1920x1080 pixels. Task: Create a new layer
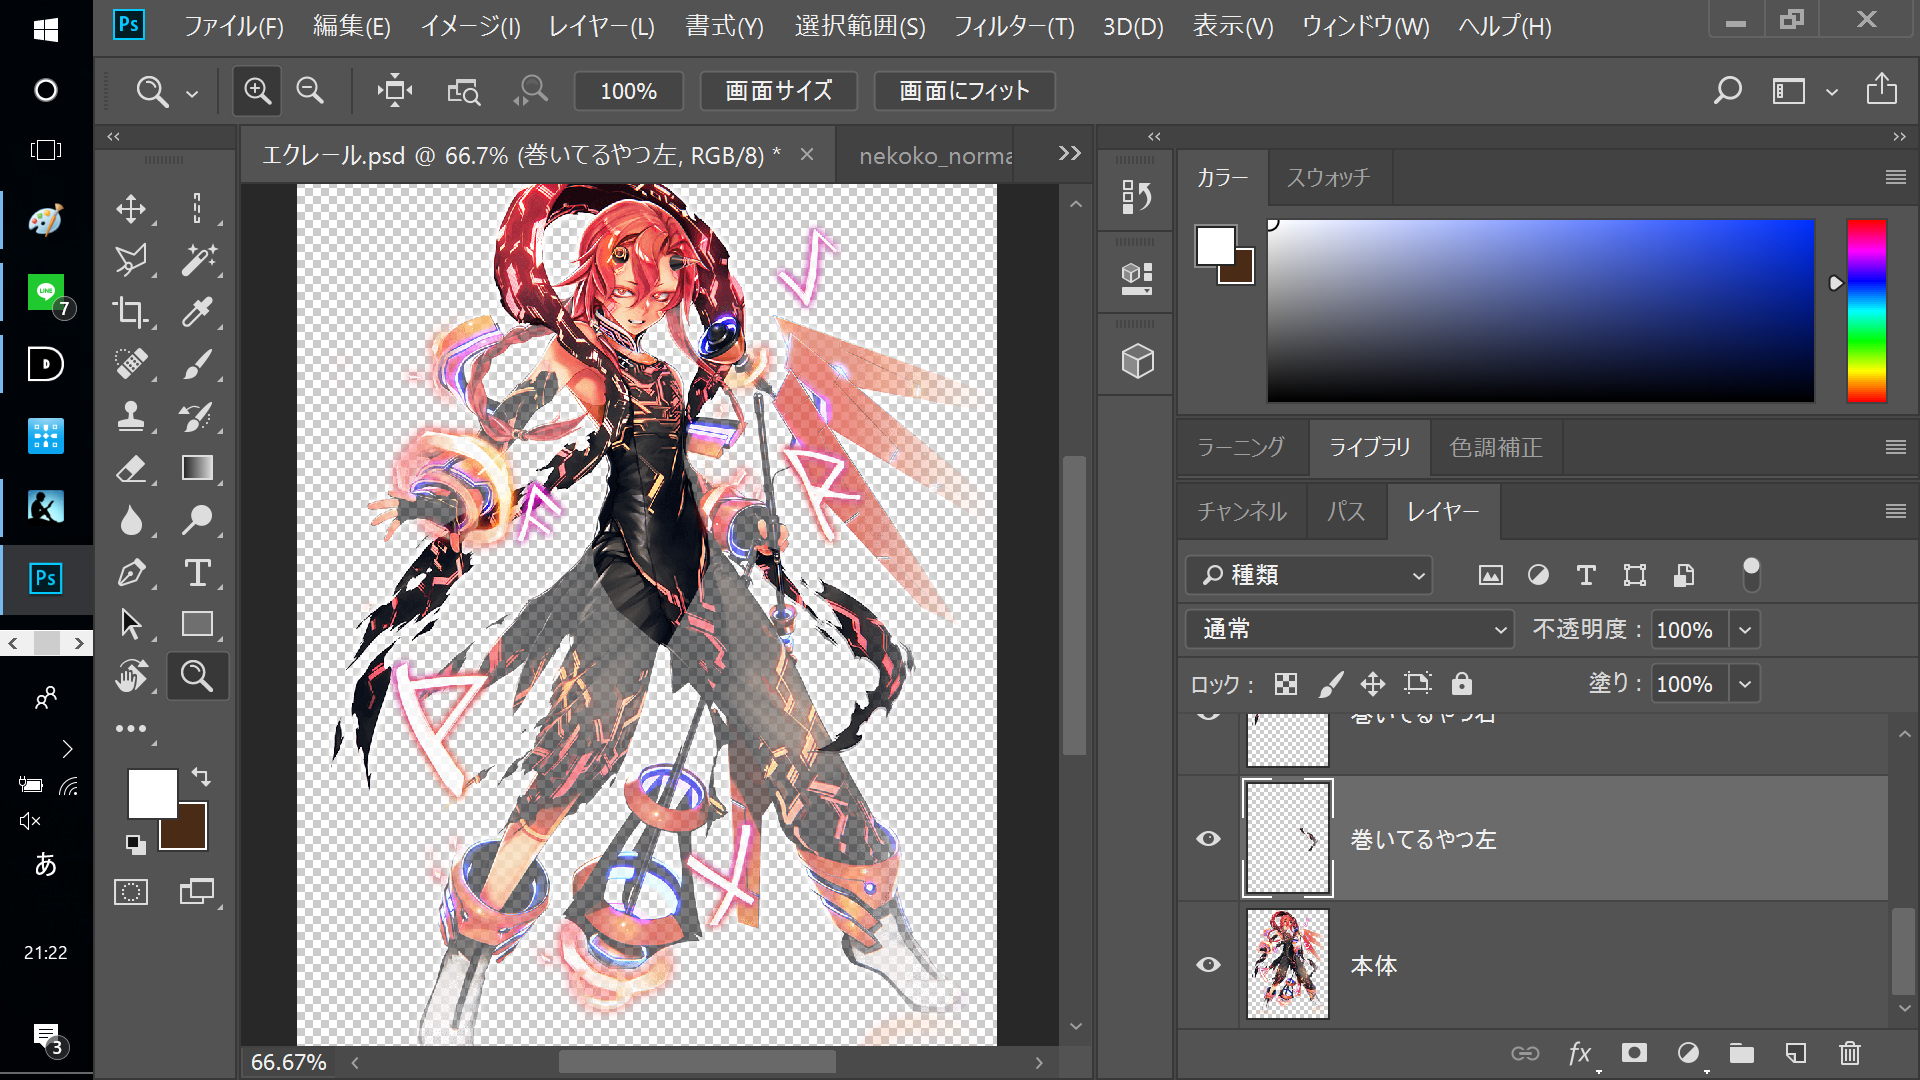(1796, 1052)
